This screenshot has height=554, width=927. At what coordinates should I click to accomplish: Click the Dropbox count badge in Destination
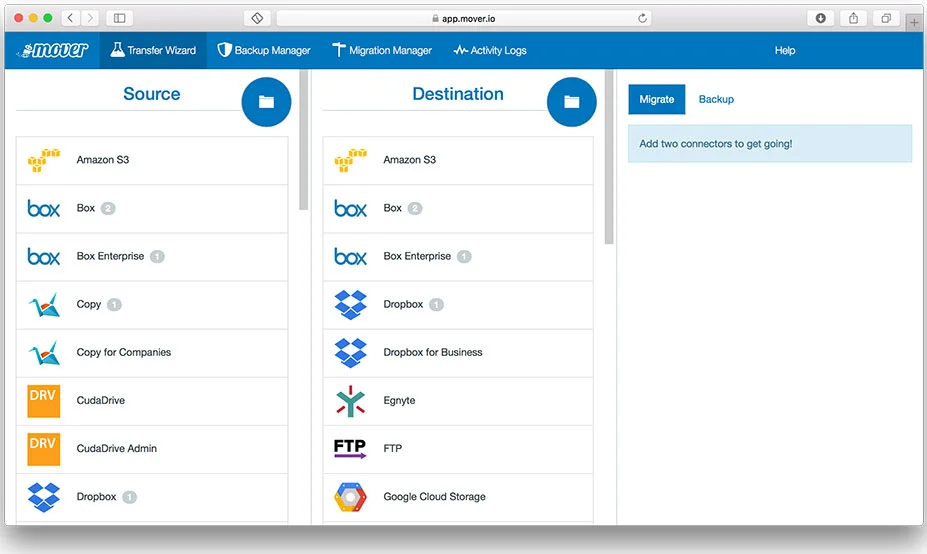coord(436,304)
